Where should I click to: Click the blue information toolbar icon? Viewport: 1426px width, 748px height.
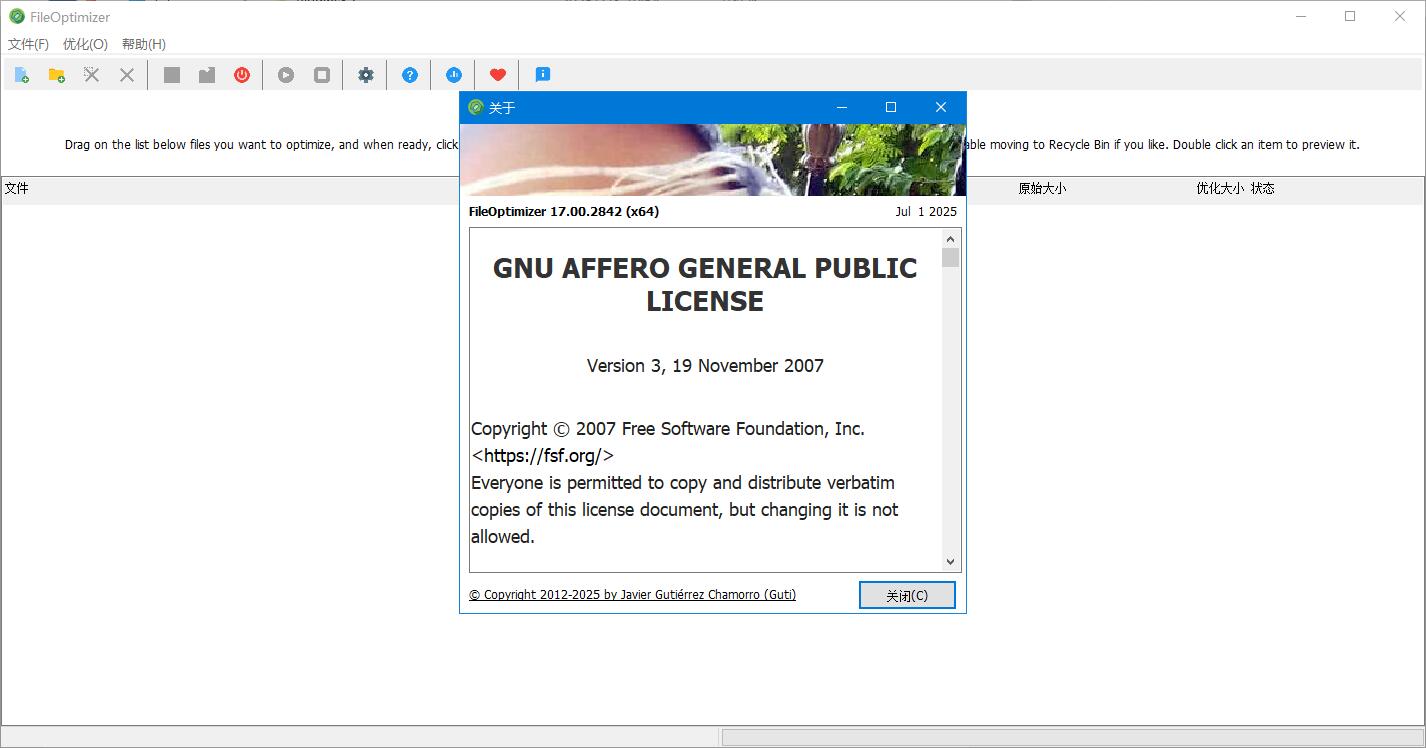(543, 75)
